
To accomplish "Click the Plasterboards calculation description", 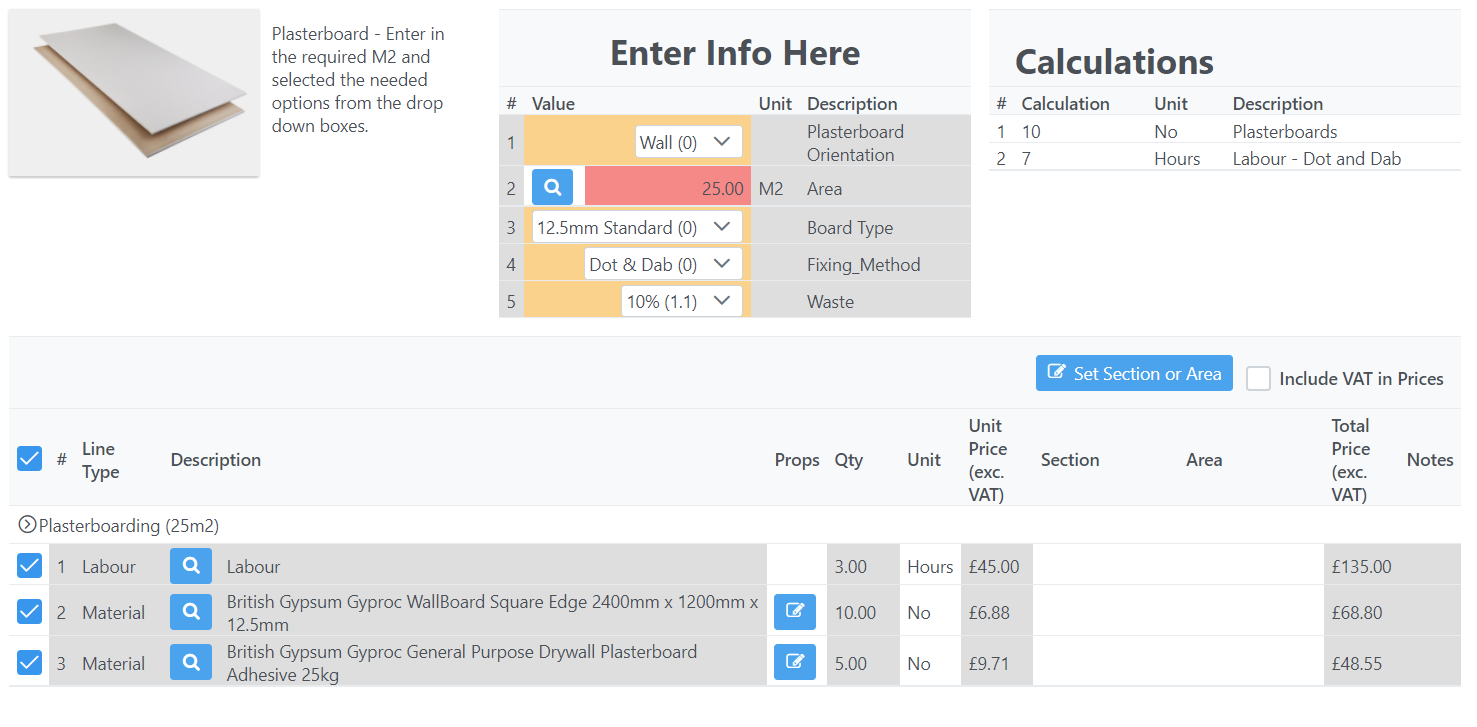I will coord(1284,131).
